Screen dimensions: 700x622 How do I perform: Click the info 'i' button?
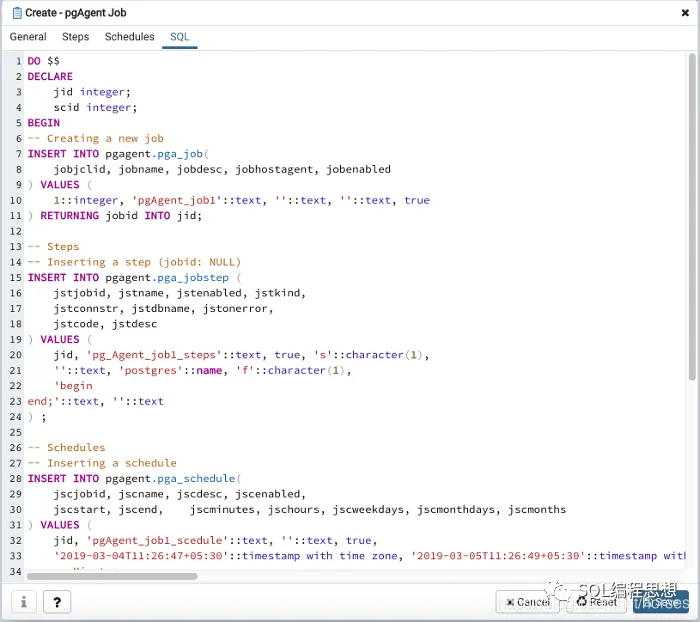[24, 602]
